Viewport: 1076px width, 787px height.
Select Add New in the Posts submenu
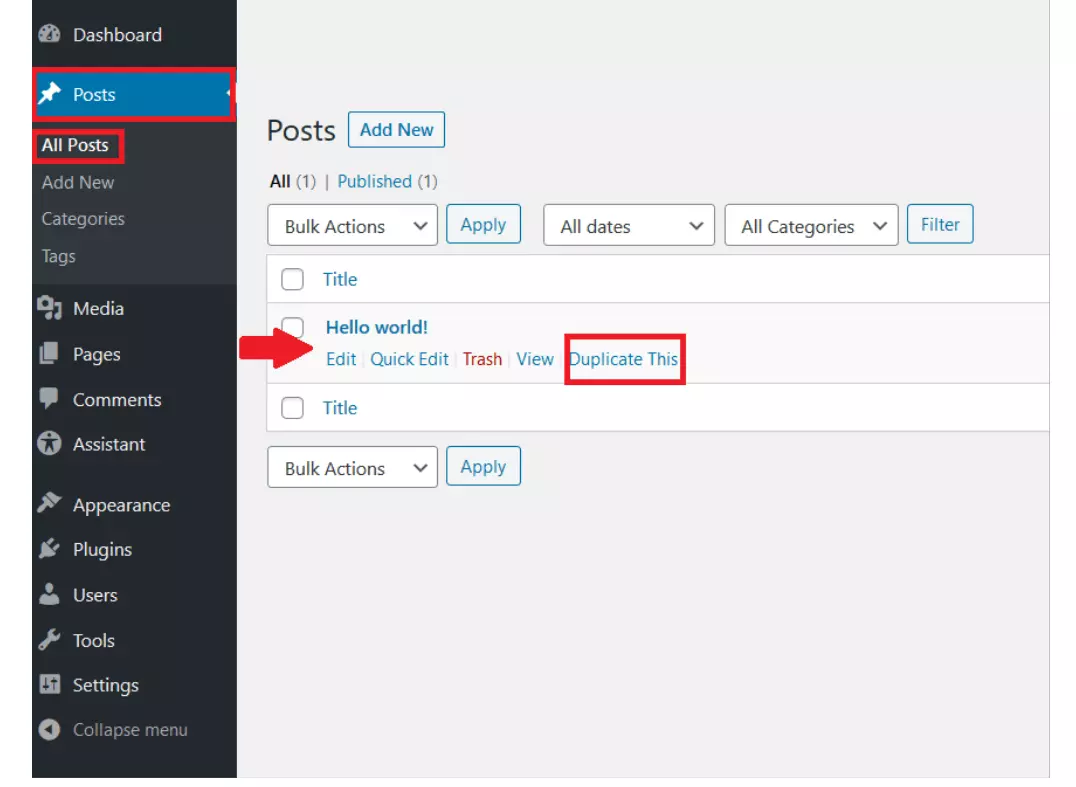78,183
